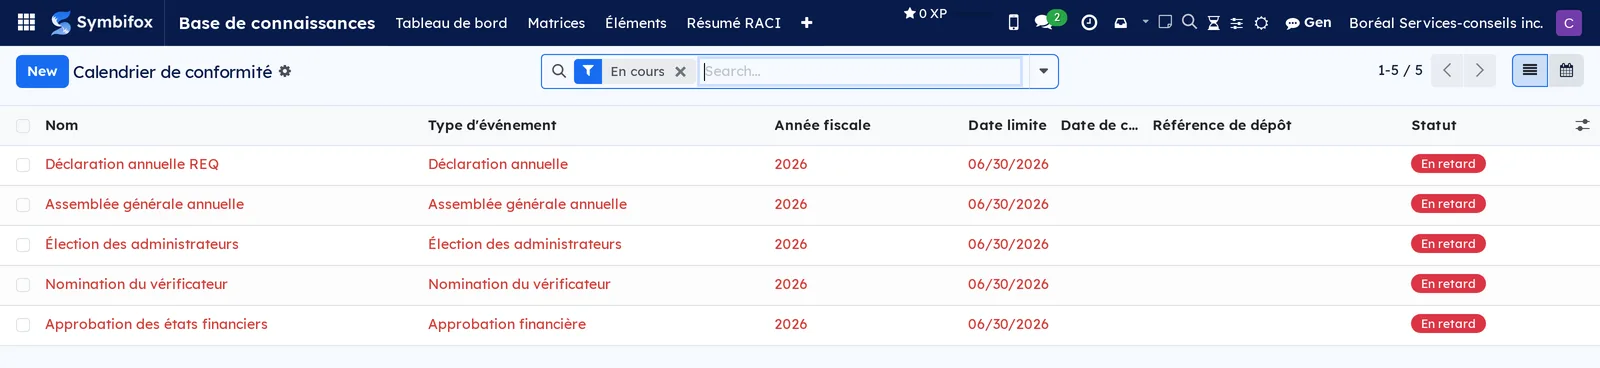The height and width of the screenshot is (368, 1600).
Task: Sort by Date limite column header
Action: [x=1007, y=125]
